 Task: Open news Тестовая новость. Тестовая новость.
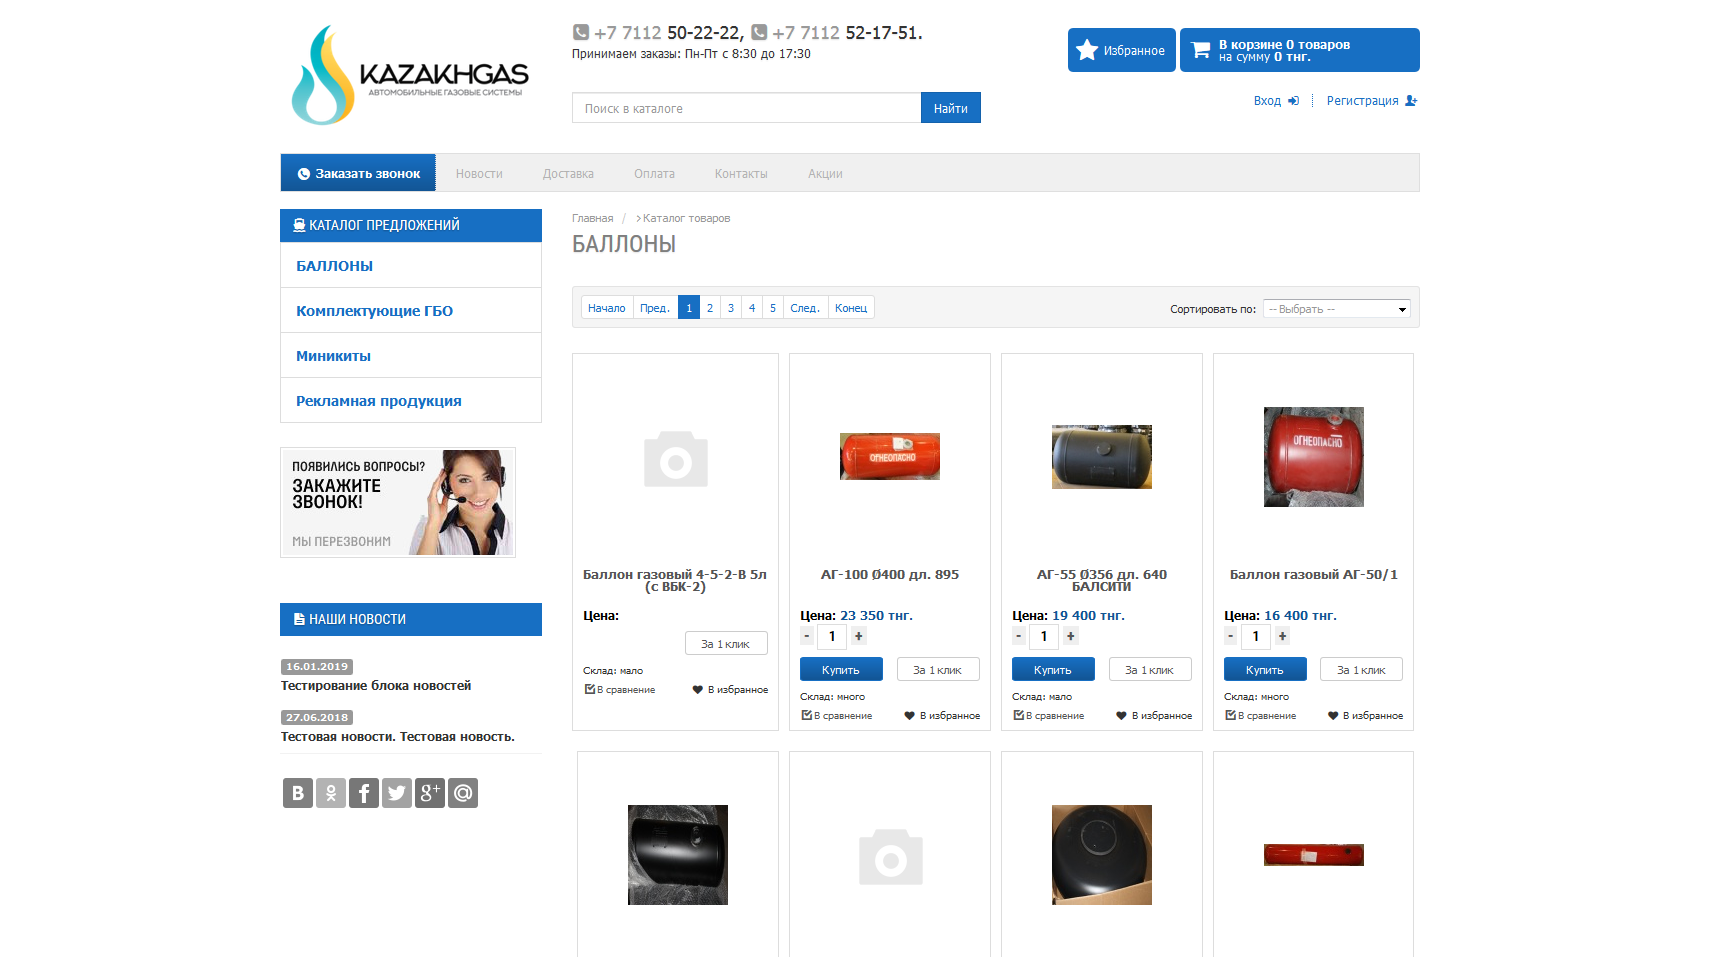(398, 737)
